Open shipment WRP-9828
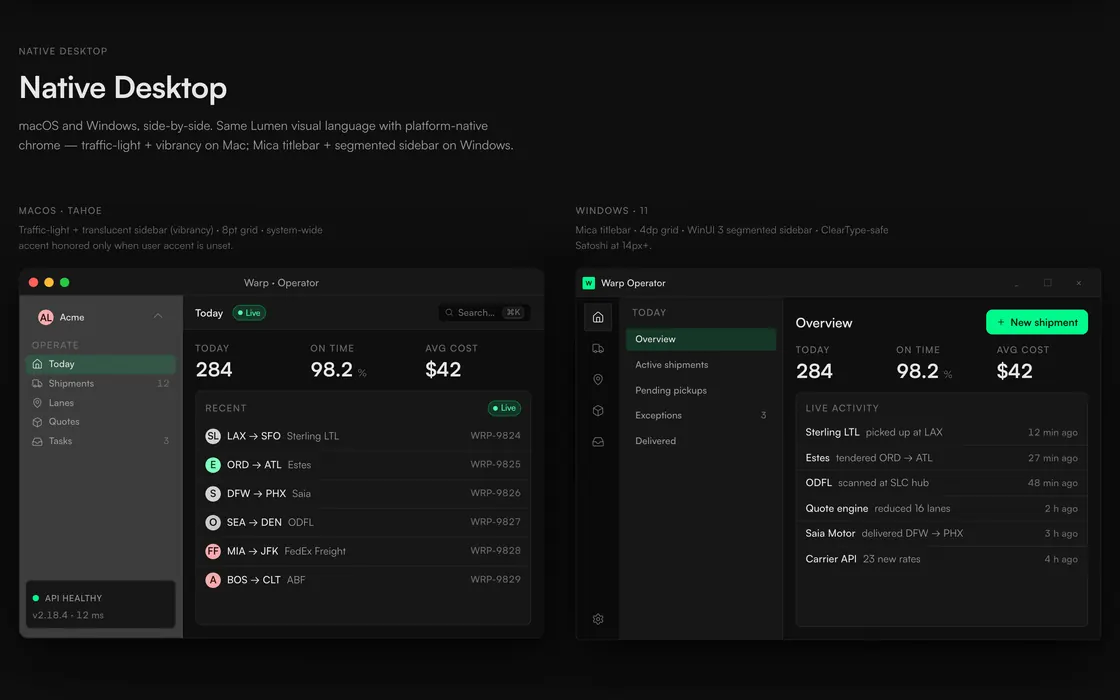1120x700 pixels. (363, 551)
